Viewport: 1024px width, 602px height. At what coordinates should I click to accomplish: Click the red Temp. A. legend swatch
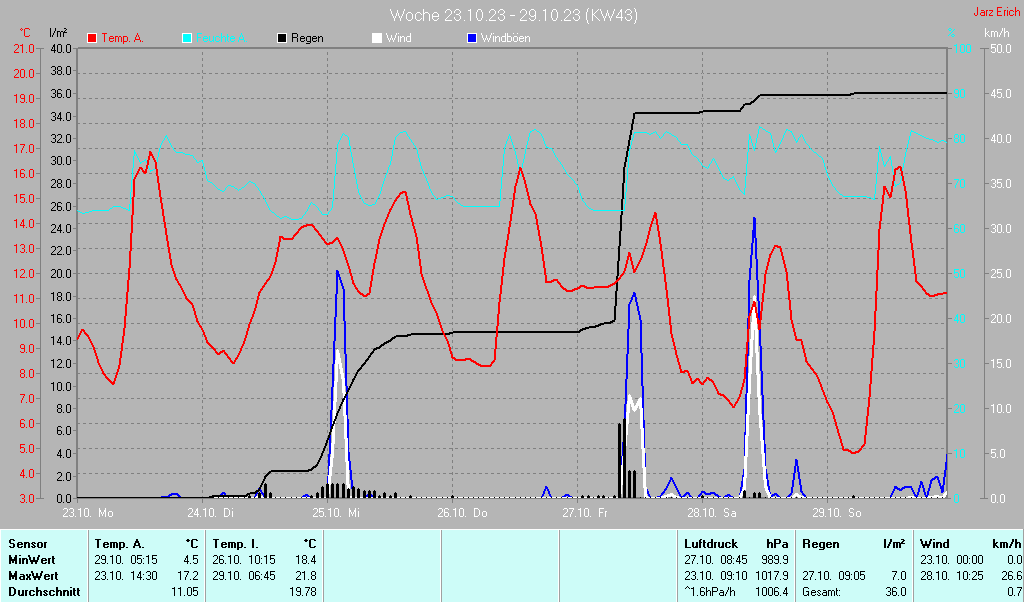pos(92,39)
